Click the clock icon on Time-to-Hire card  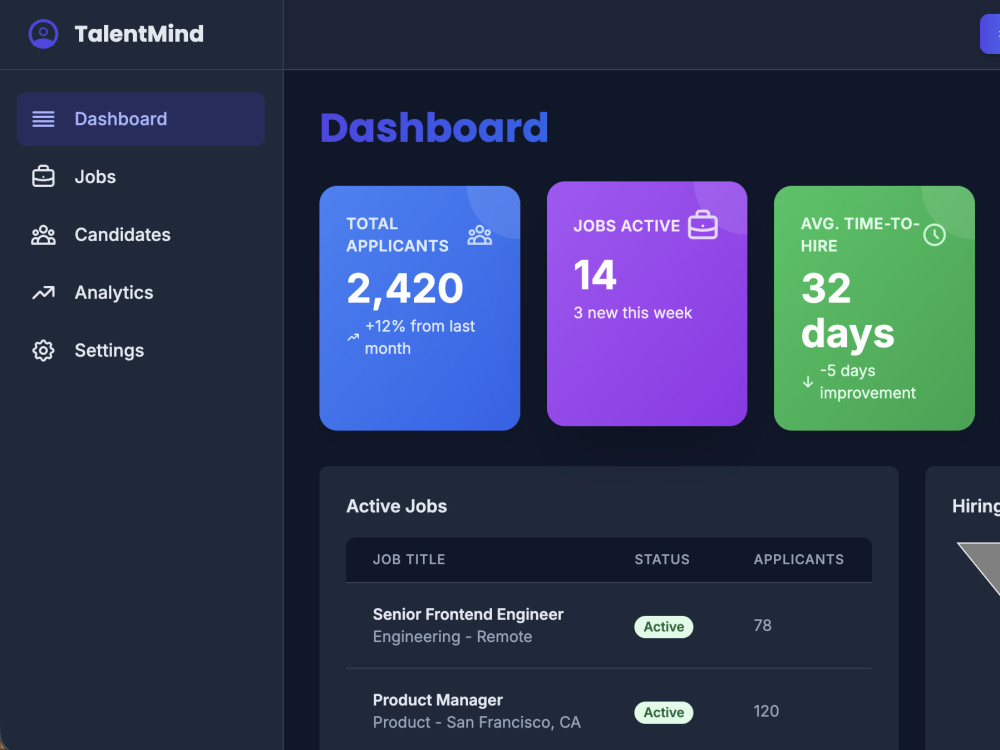click(934, 235)
